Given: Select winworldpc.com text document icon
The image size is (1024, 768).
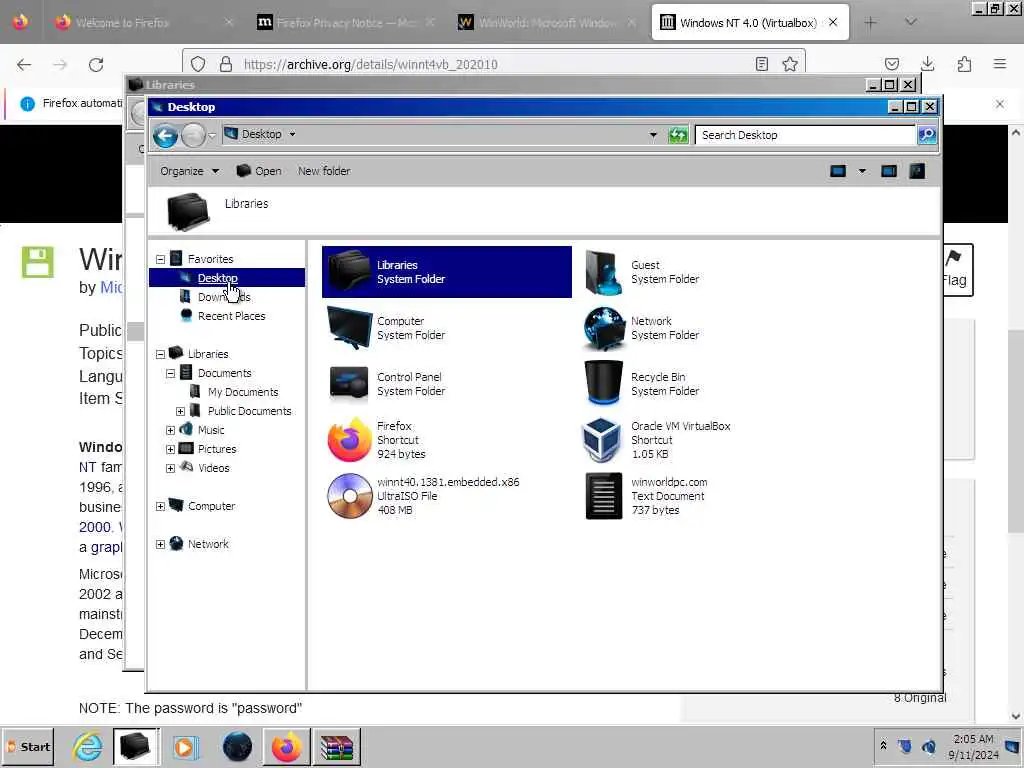Looking at the screenshot, I should coord(603,496).
